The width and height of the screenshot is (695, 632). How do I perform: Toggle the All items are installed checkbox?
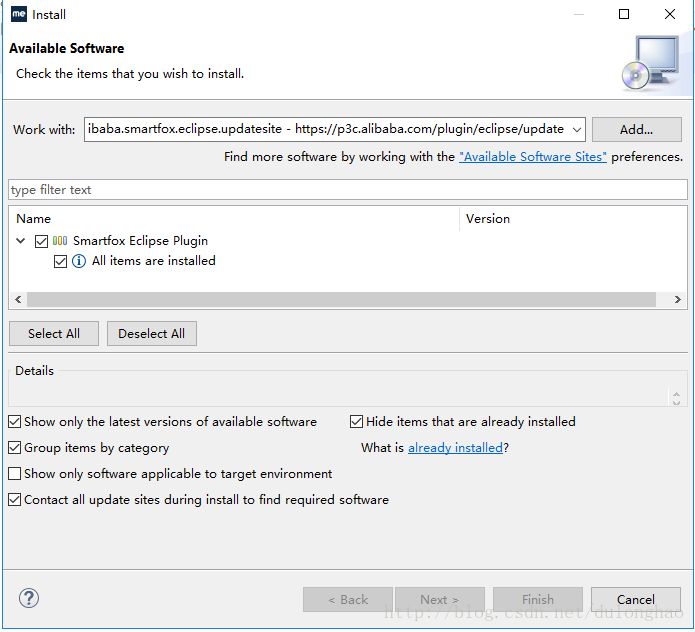click(x=60, y=261)
